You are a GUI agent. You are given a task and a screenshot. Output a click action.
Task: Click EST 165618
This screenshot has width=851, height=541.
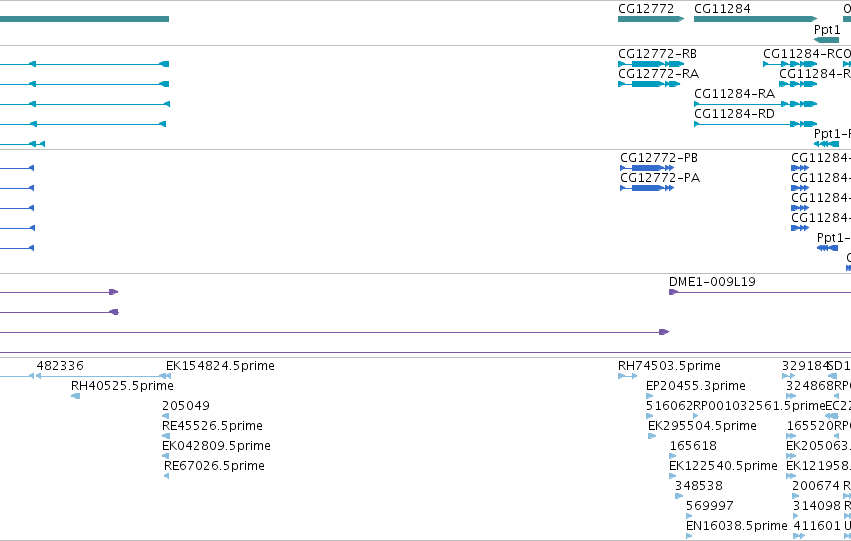[x=693, y=446]
